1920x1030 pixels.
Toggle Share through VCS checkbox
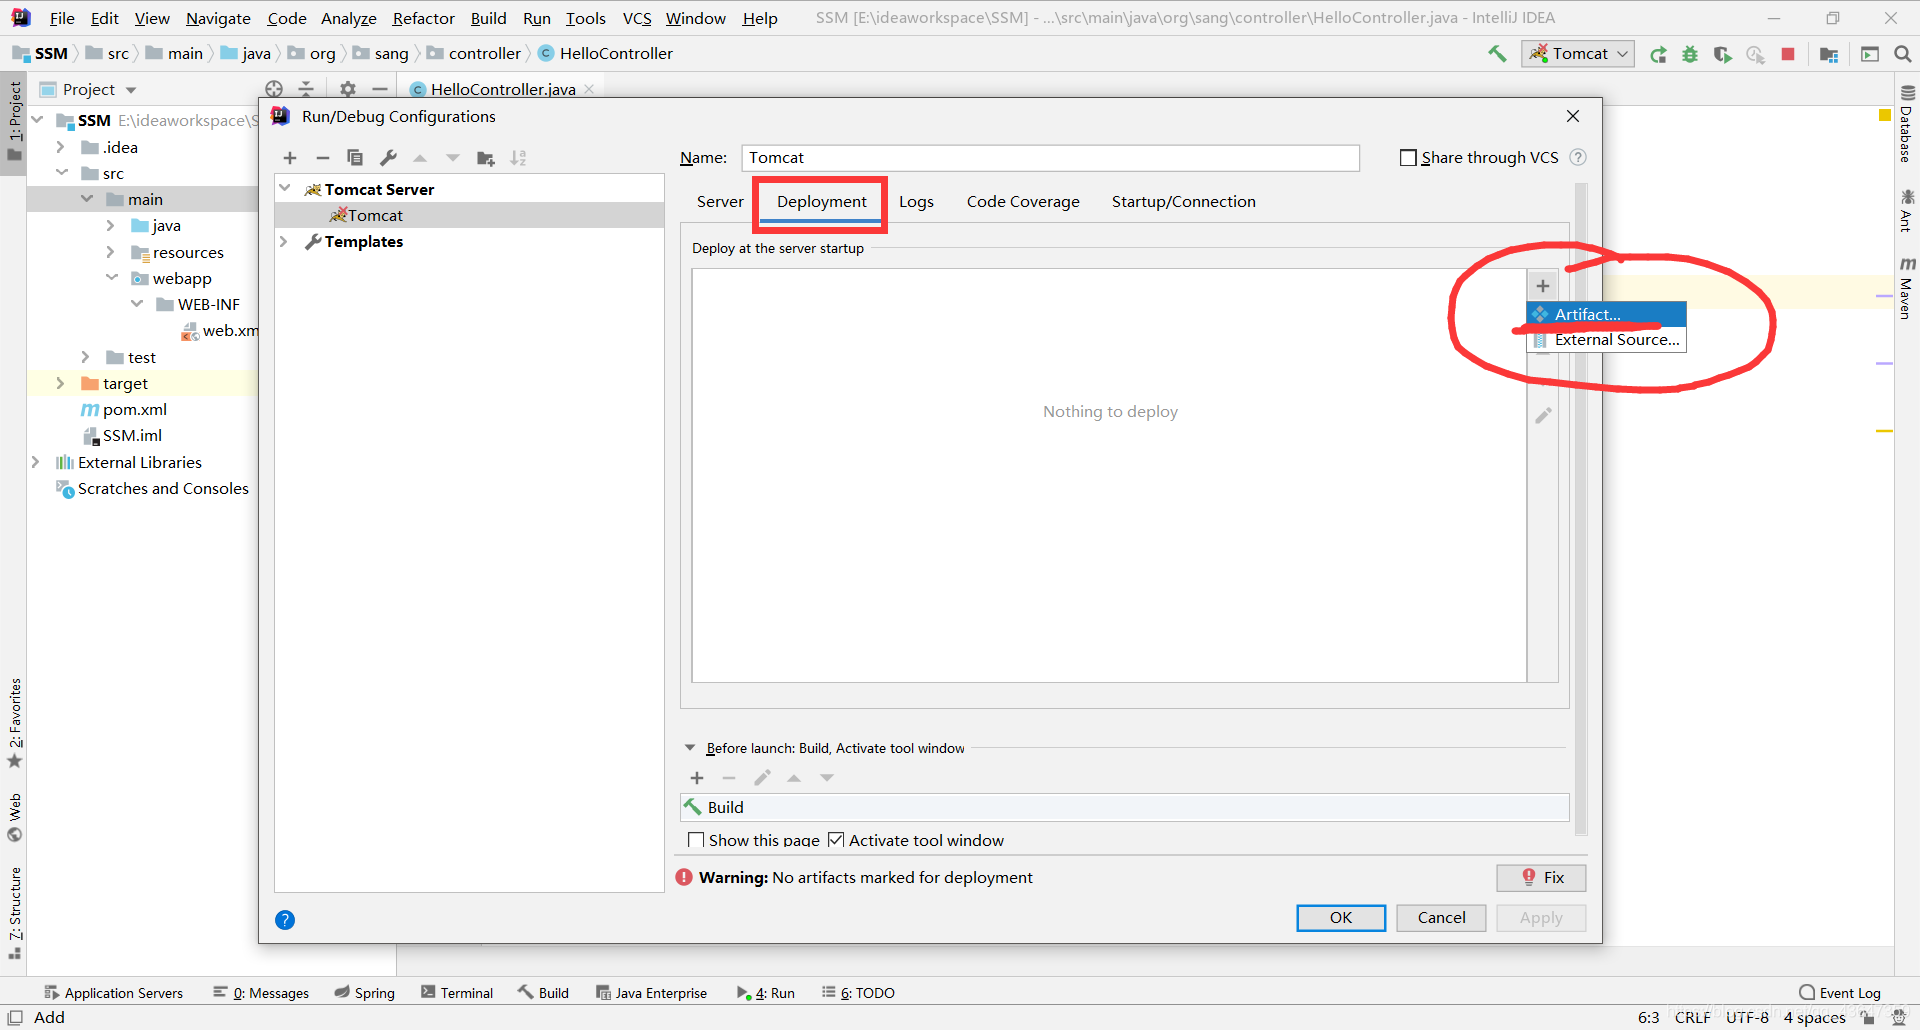(1408, 157)
